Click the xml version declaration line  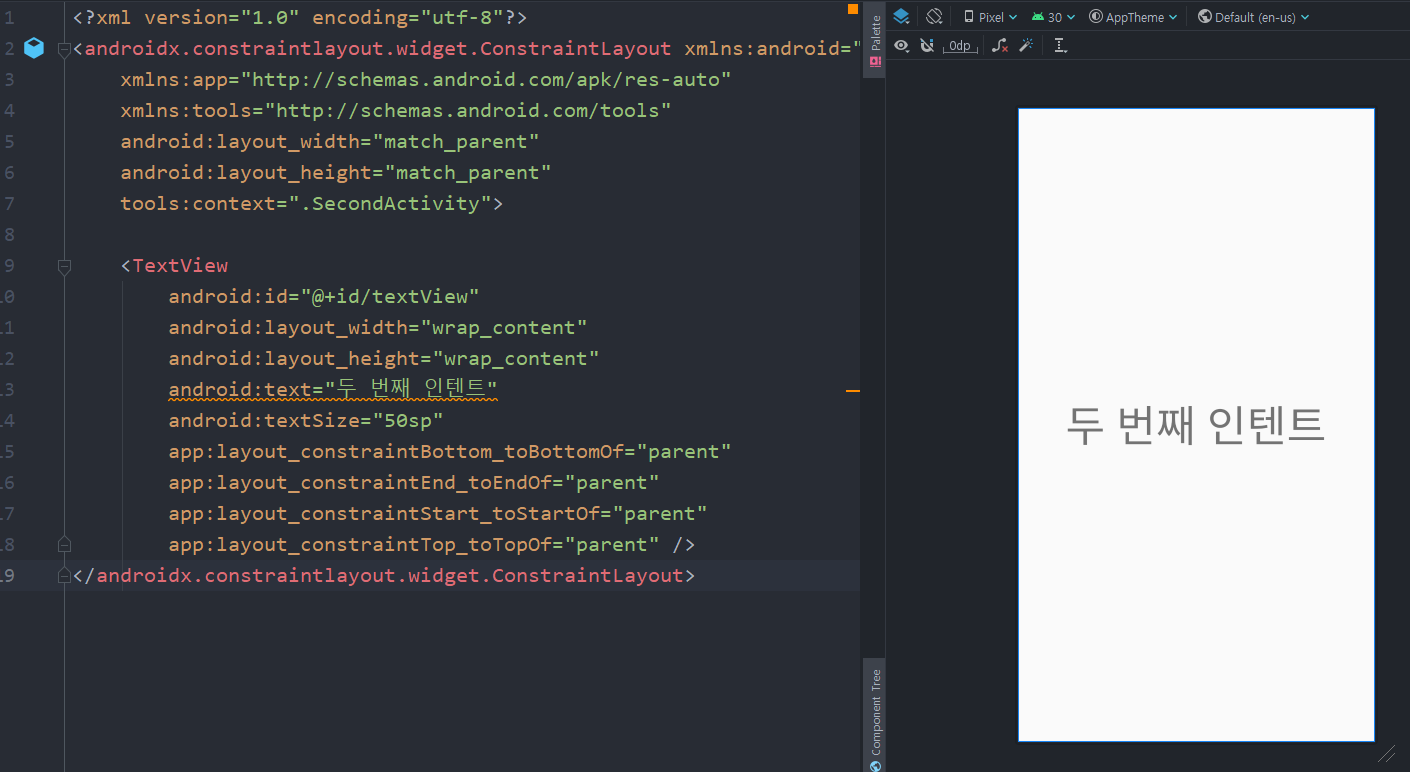point(300,17)
